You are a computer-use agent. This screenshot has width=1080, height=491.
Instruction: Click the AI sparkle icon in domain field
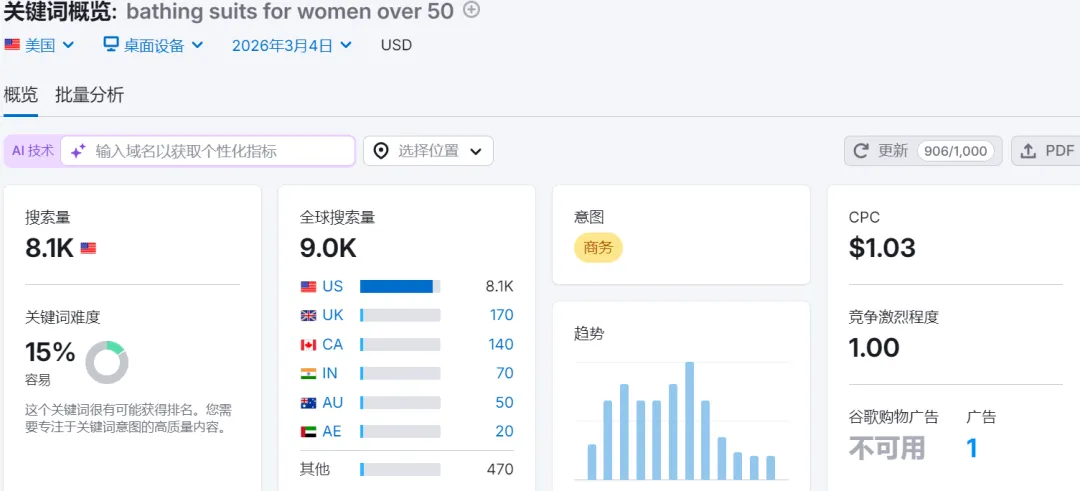pos(78,151)
